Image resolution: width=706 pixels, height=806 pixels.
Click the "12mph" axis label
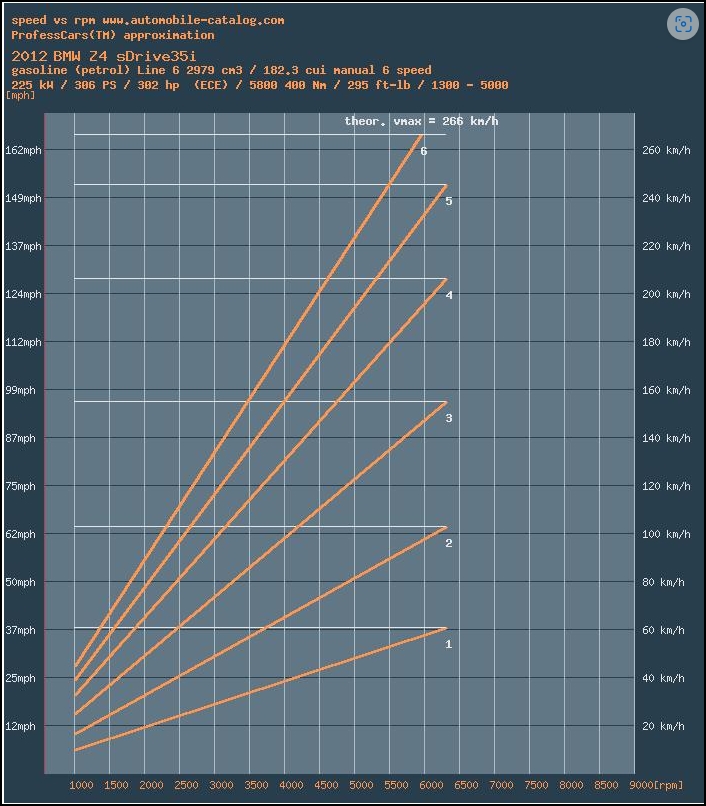(x=21, y=726)
